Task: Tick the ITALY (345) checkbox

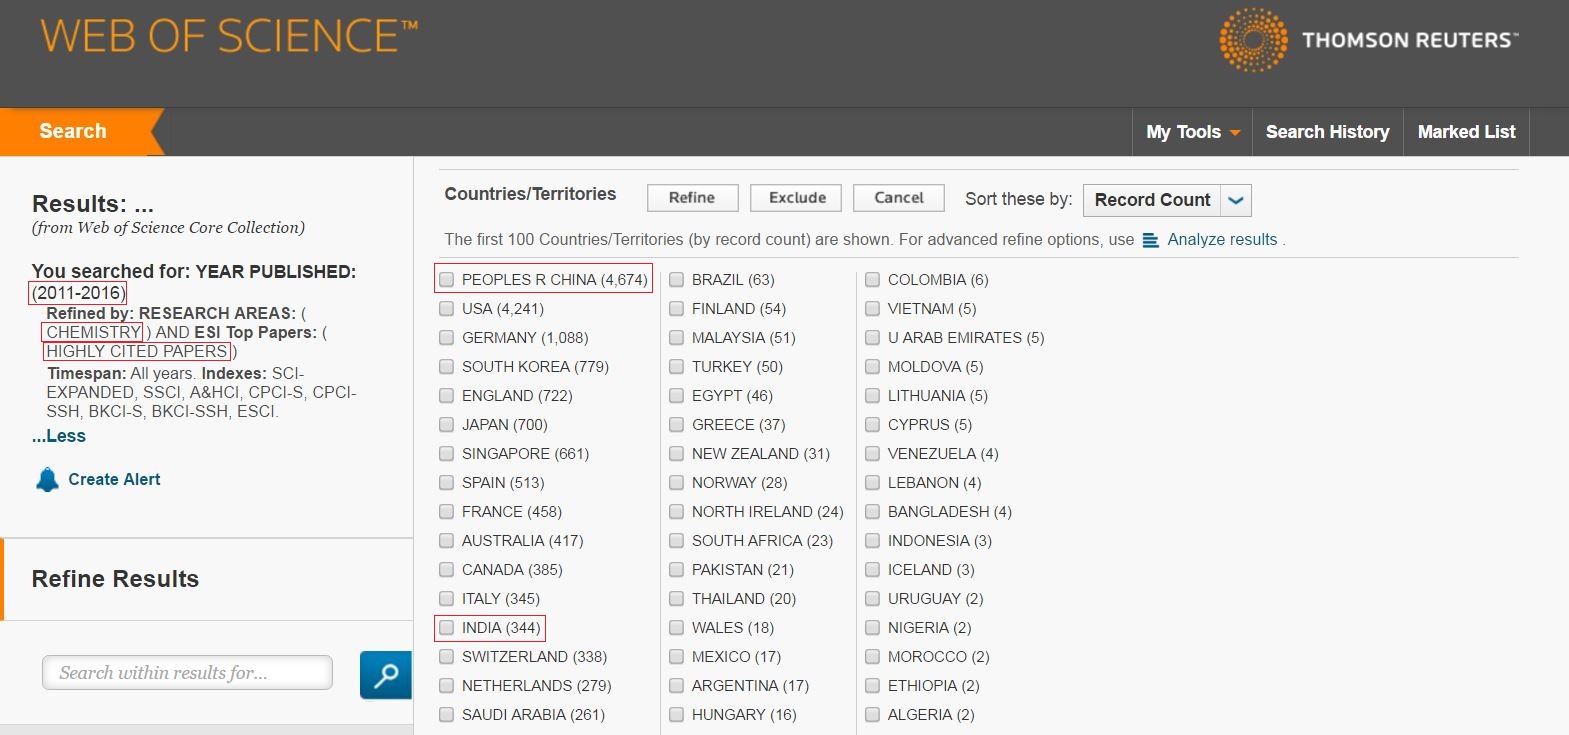Action: [447, 599]
